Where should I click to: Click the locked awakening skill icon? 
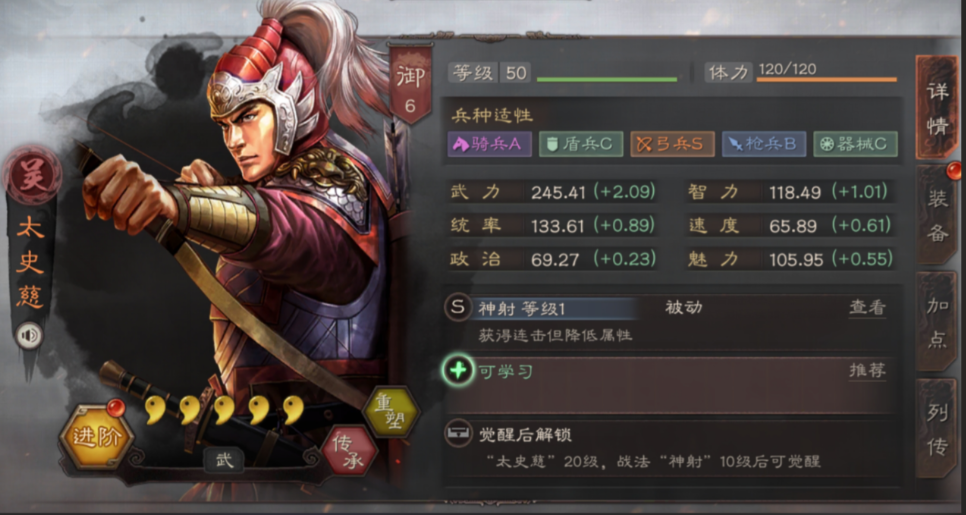click(x=458, y=434)
